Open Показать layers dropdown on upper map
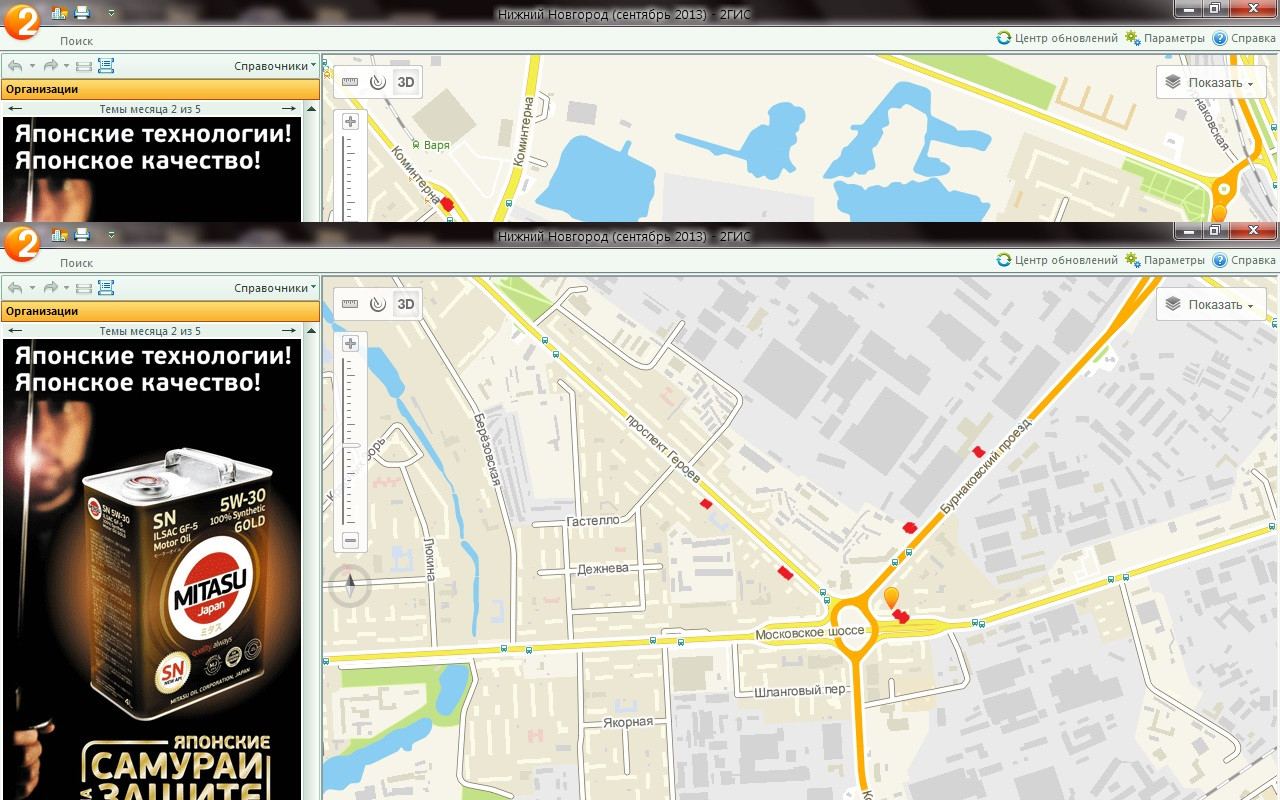 [x=1210, y=82]
